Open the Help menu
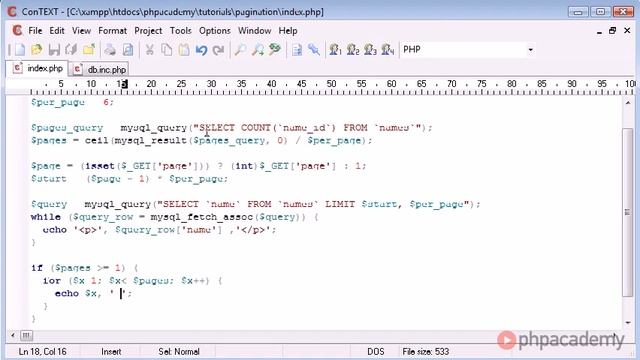The height and width of the screenshot is (360, 640). pyautogui.click(x=288, y=31)
